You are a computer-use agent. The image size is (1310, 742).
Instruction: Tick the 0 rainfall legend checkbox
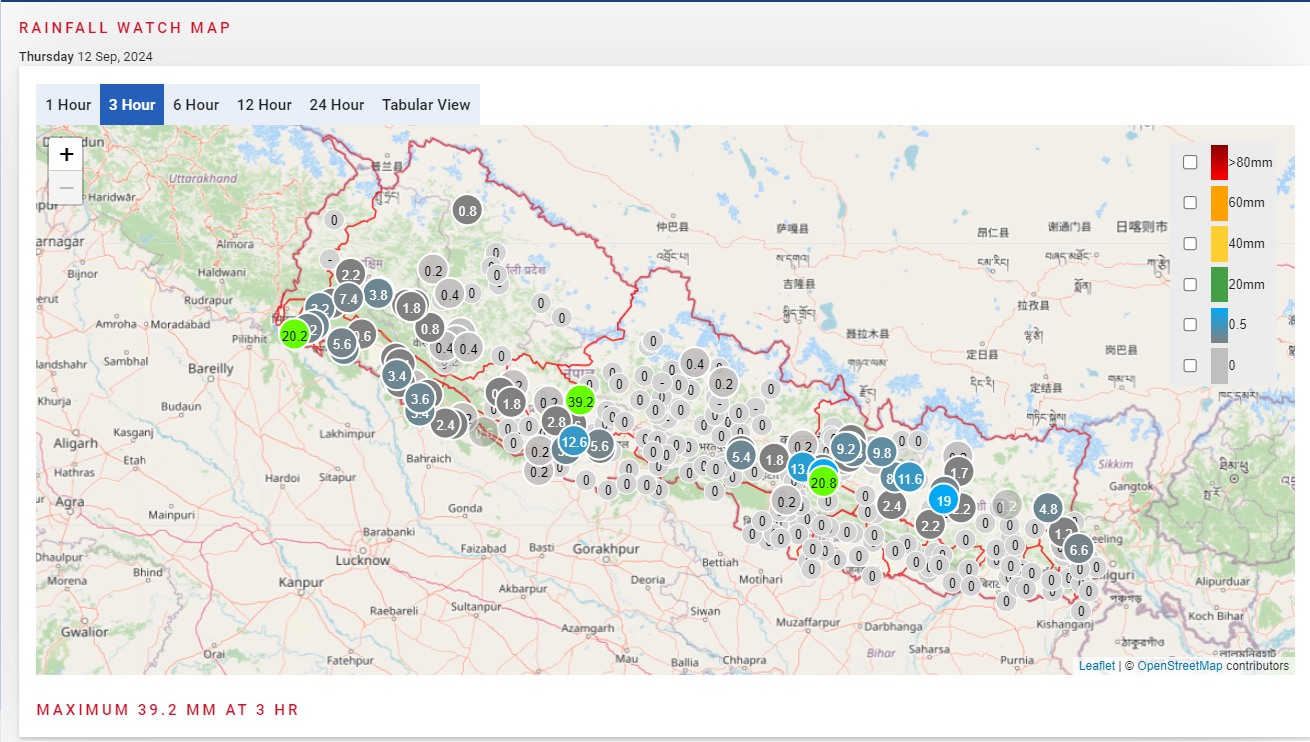tap(1190, 365)
